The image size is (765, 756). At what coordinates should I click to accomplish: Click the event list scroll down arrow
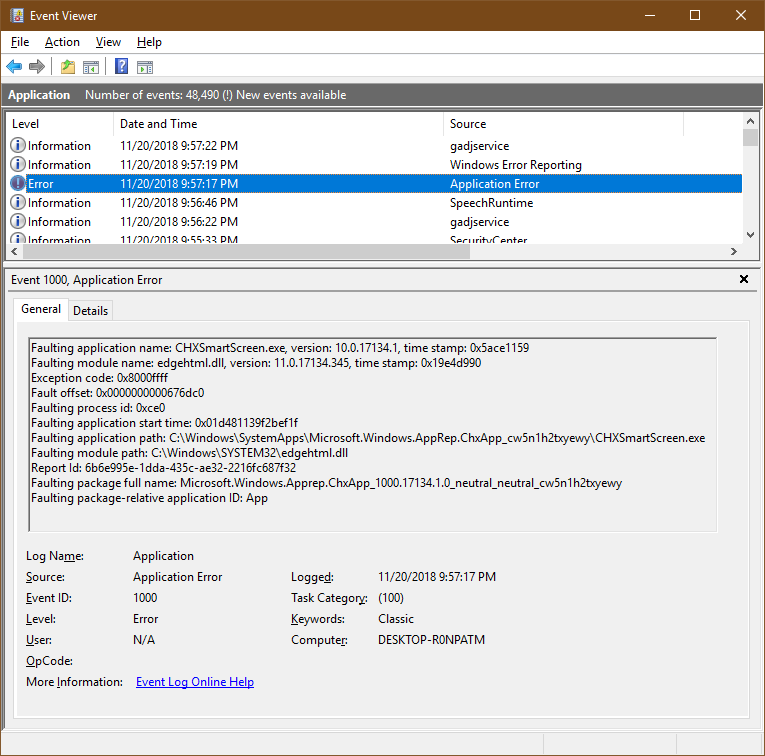coord(750,235)
